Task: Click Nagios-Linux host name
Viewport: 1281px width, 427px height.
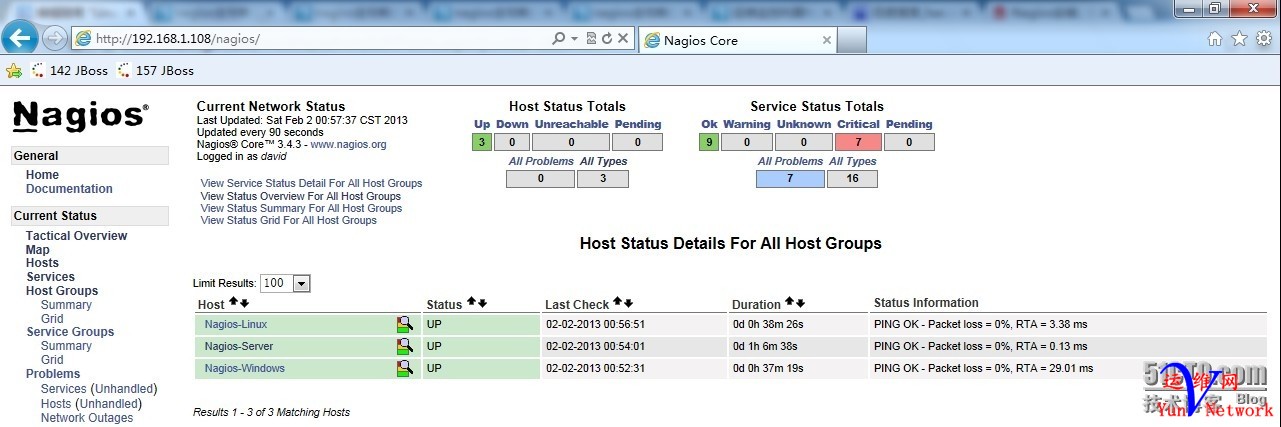Action: (235, 325)
